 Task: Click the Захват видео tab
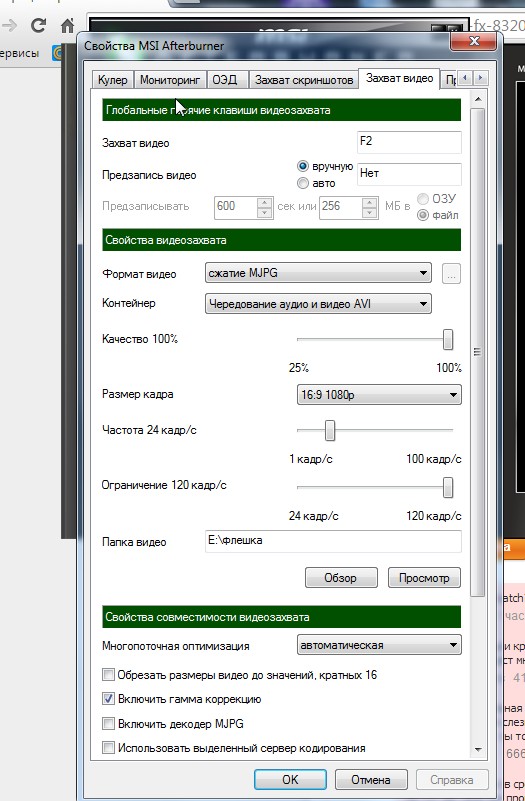click(x=399, y=79)
